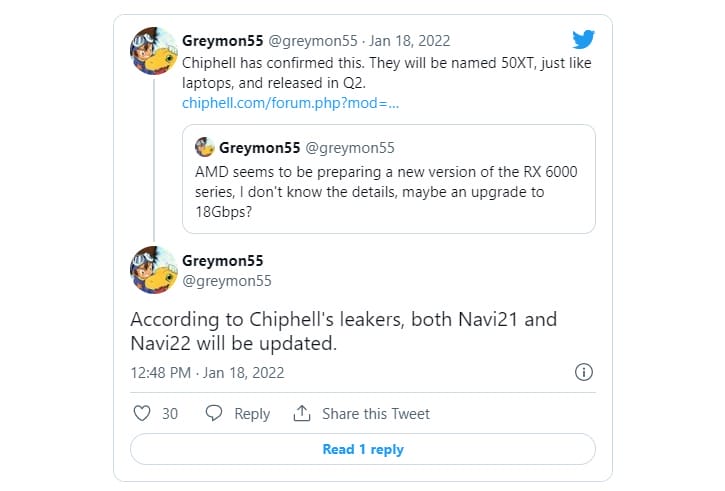Click the small avatar in quoted tweet
725x491 pixels.
(205, 148)
